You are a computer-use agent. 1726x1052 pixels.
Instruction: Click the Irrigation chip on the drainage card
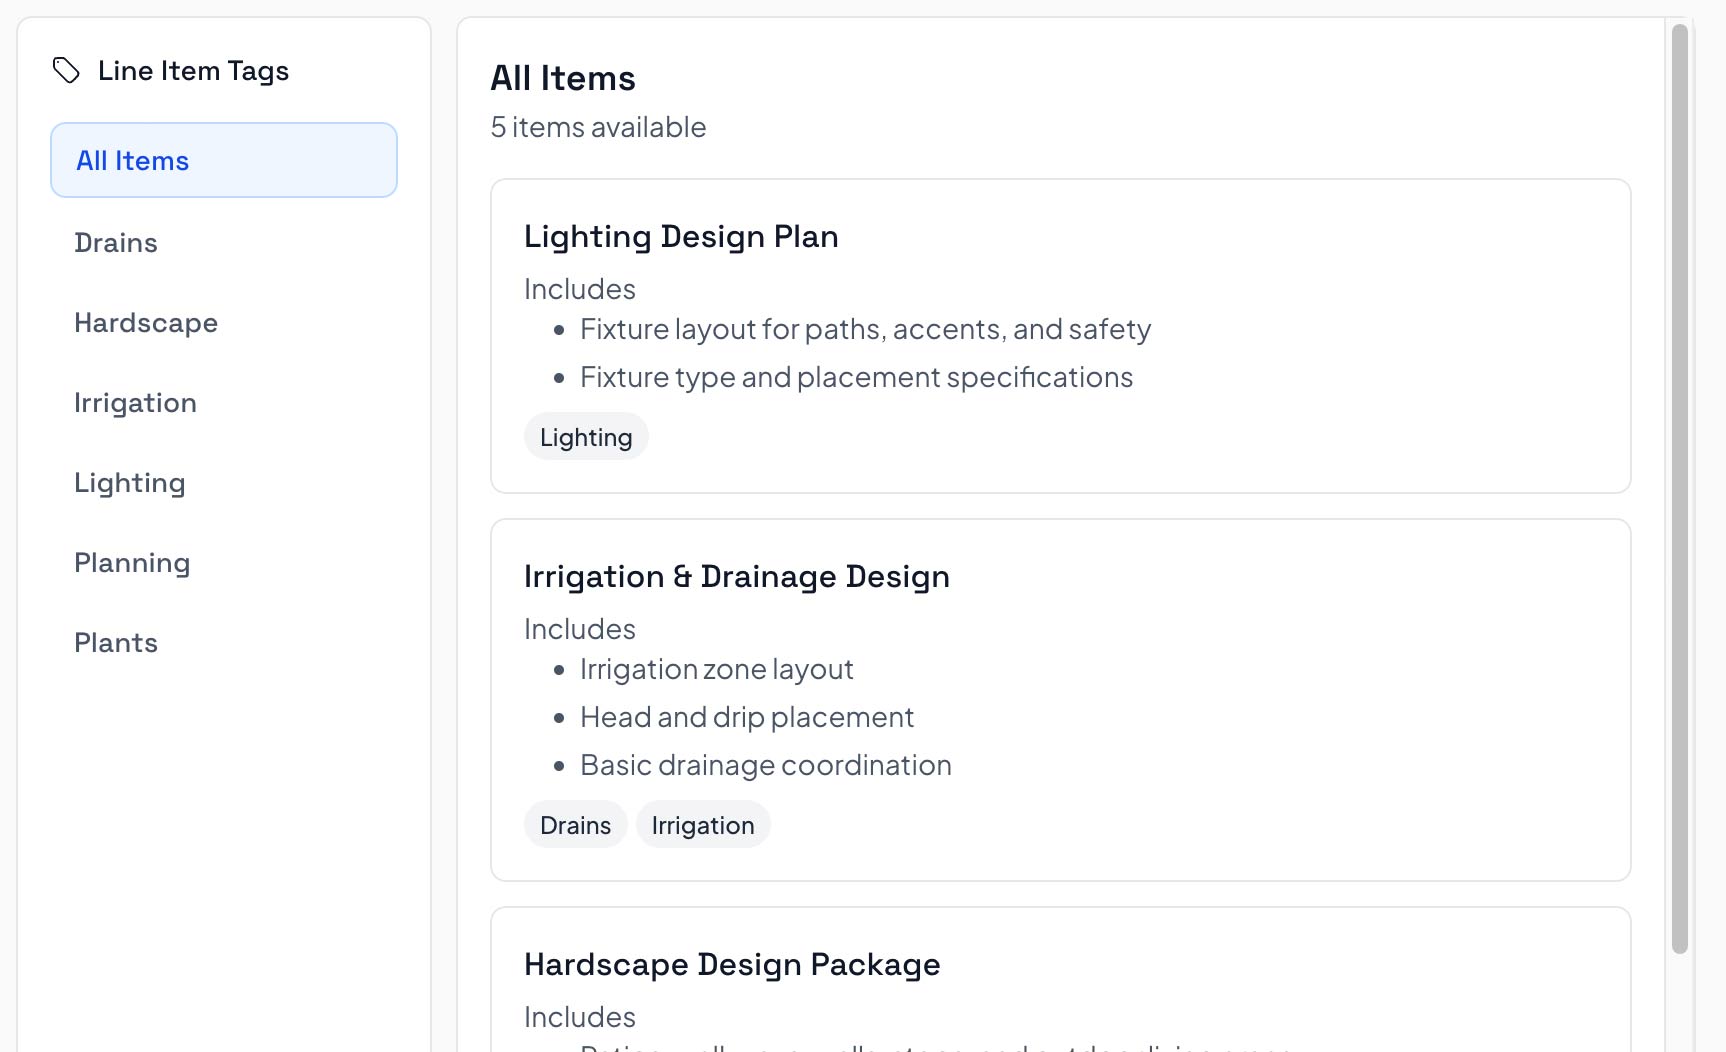[x=703, y=824]
